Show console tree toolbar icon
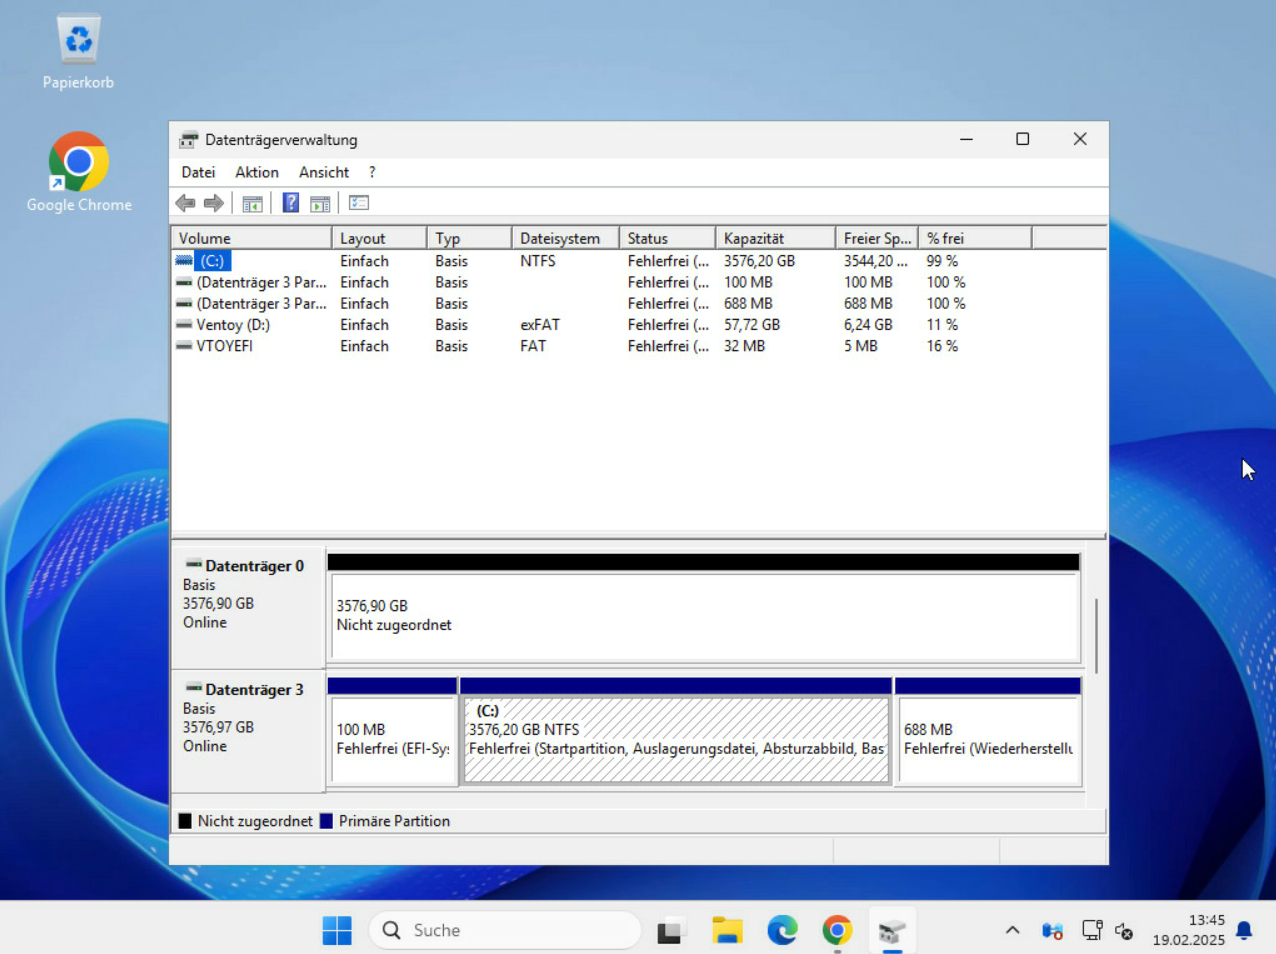The width and height of the screenshot is (1276, 954). 252,203
